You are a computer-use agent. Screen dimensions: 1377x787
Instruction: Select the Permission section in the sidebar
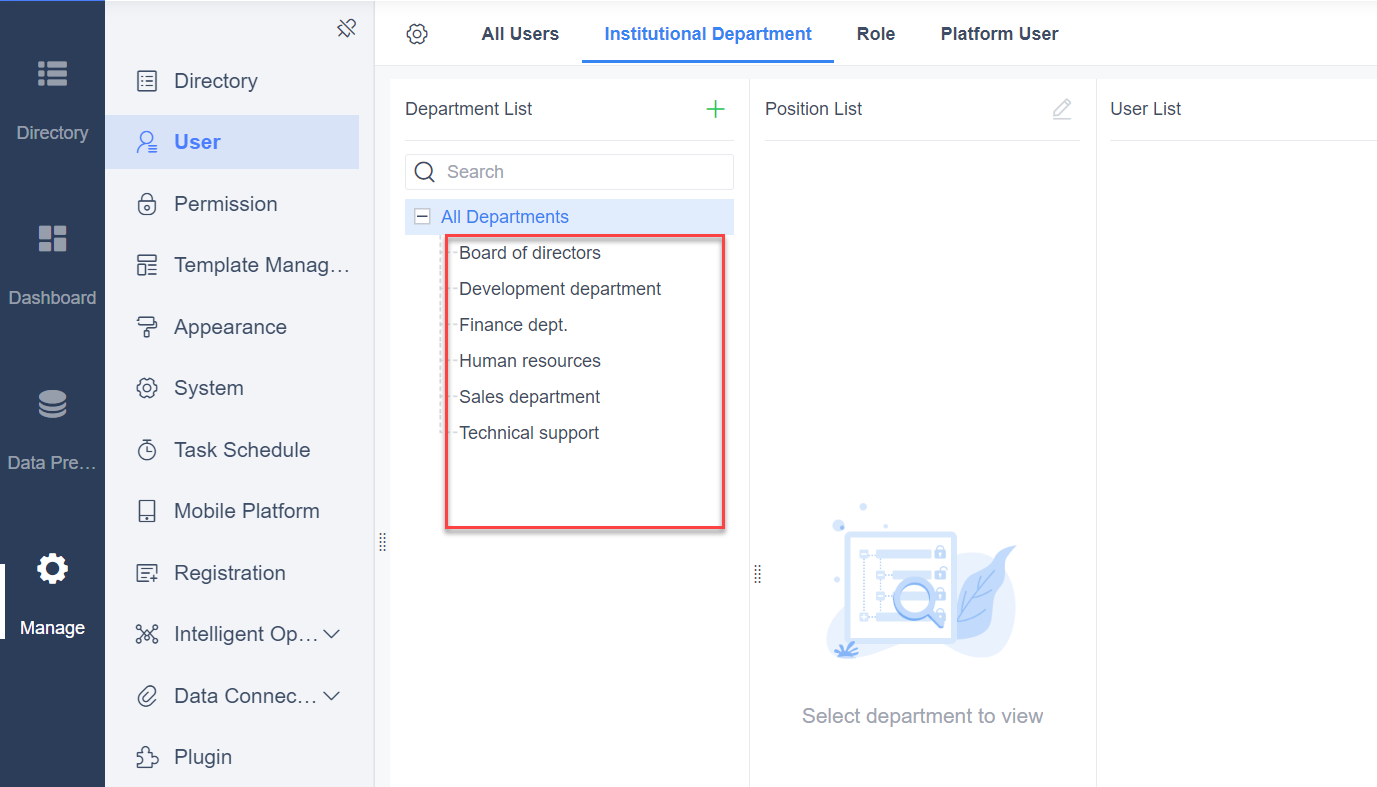[x=226, y=203]
